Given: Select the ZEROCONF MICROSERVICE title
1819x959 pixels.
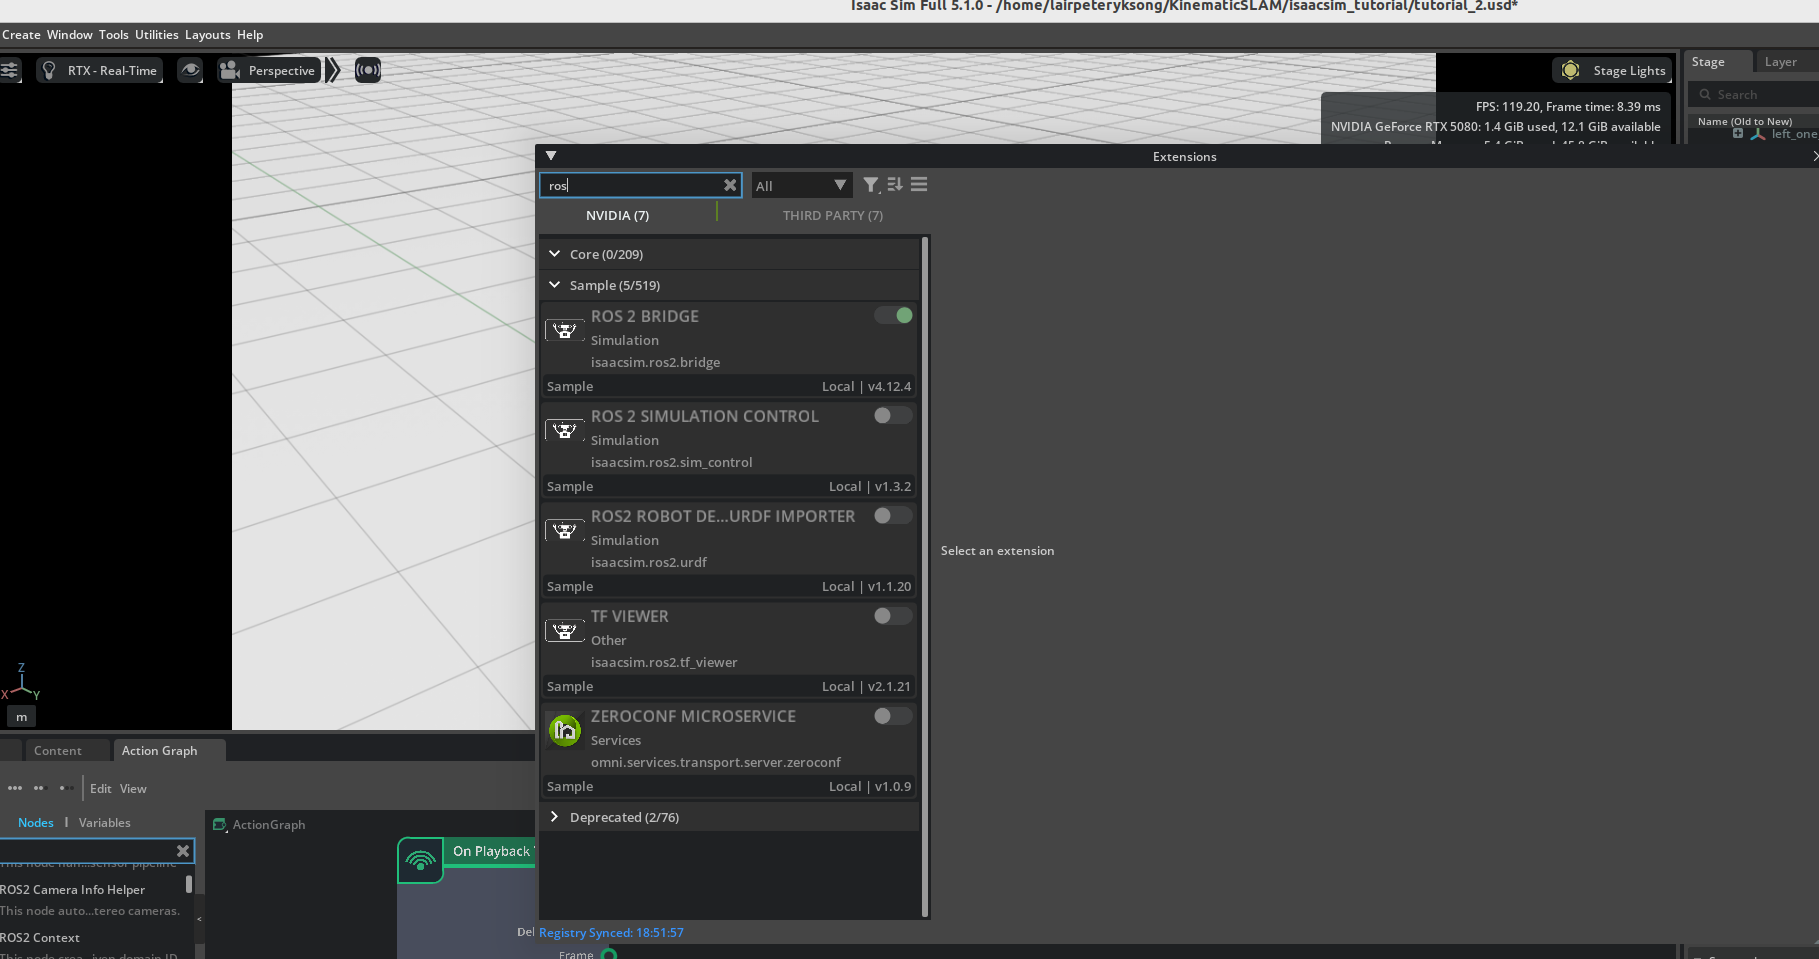Looking at the screenshot, I should (x=693, y=716).
